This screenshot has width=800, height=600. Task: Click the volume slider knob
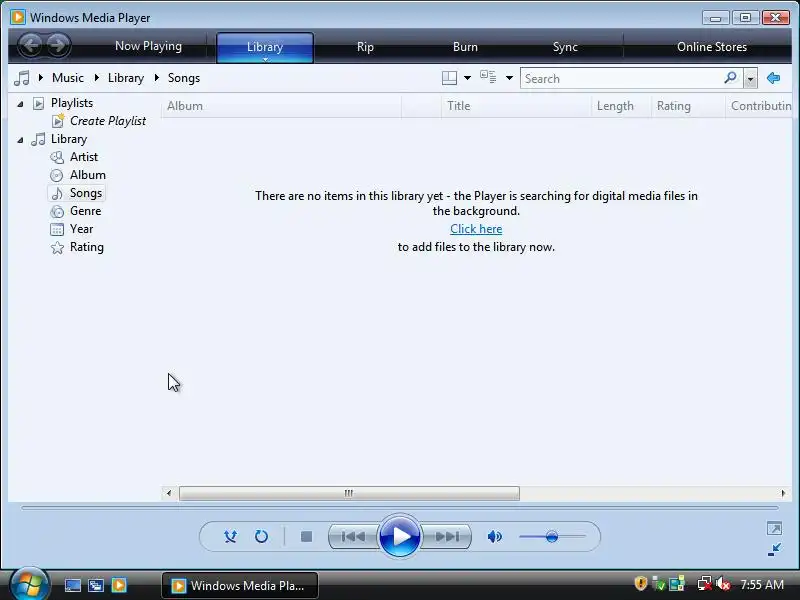tap(552, 537)
